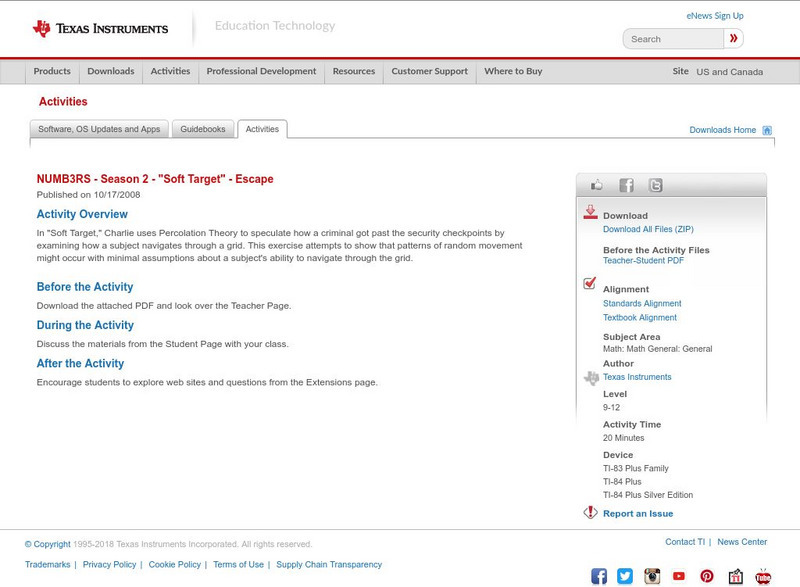Open the footer Instagram icon
This screenshot has height=587, width=800.
click(652, 576)
